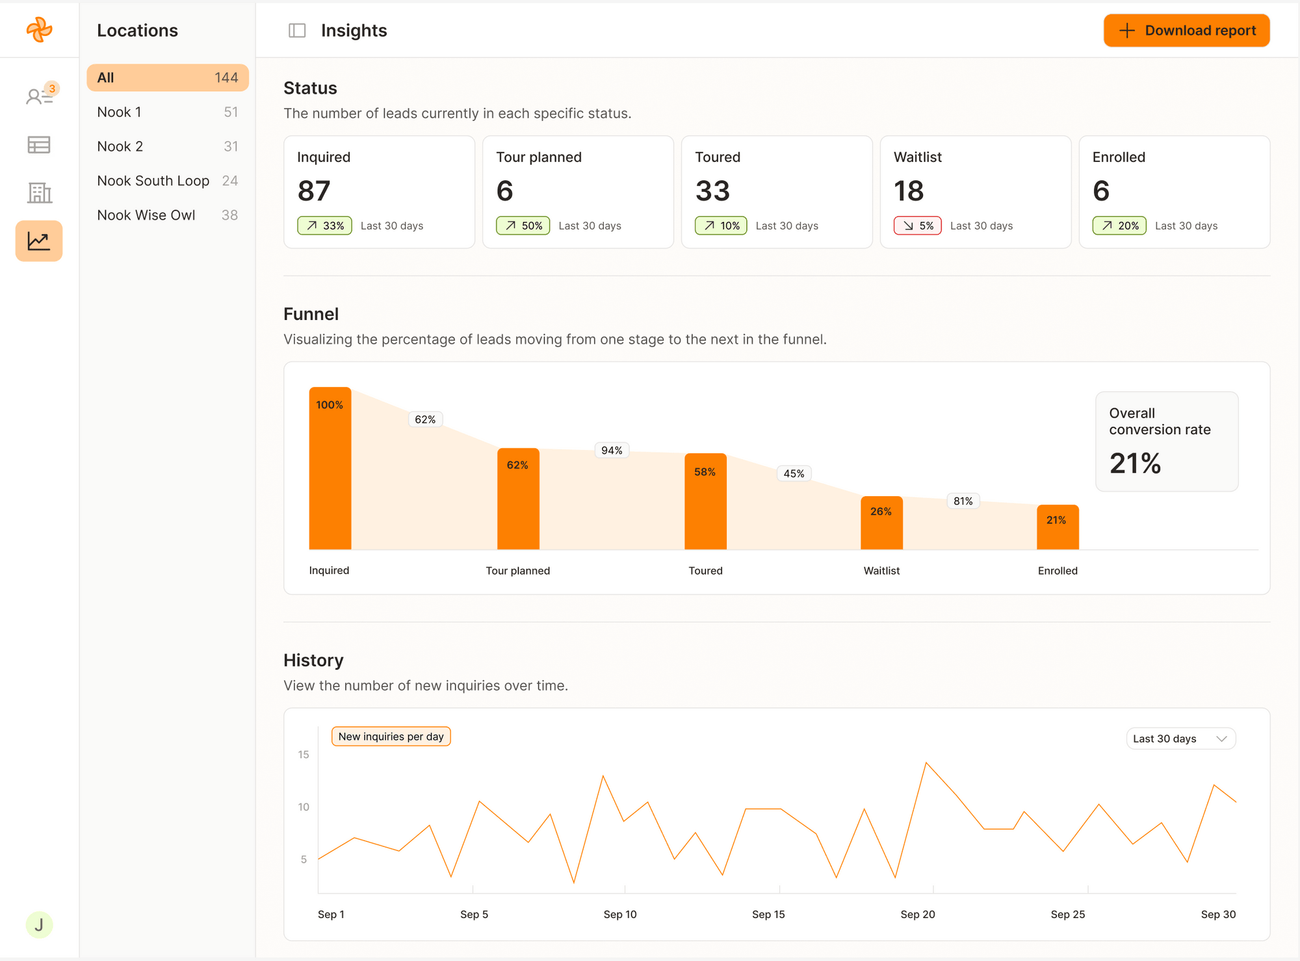Open the leads icon with notification badge

[39, 96]
